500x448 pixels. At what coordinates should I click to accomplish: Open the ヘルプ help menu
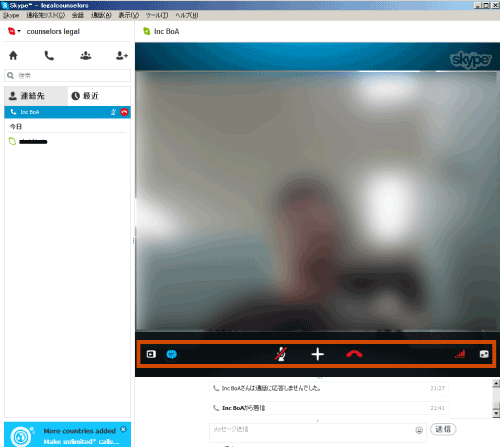187,15
